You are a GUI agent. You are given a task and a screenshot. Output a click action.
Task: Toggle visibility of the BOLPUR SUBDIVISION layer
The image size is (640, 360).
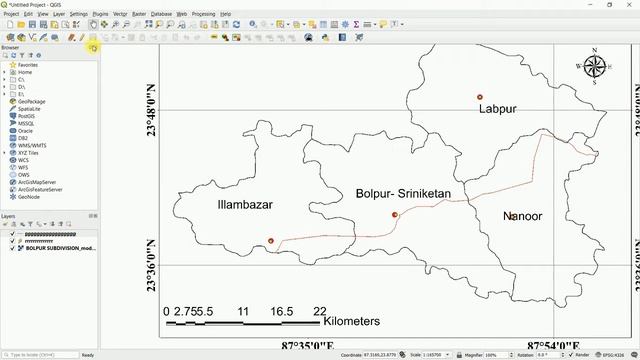[x=12, y=248]
